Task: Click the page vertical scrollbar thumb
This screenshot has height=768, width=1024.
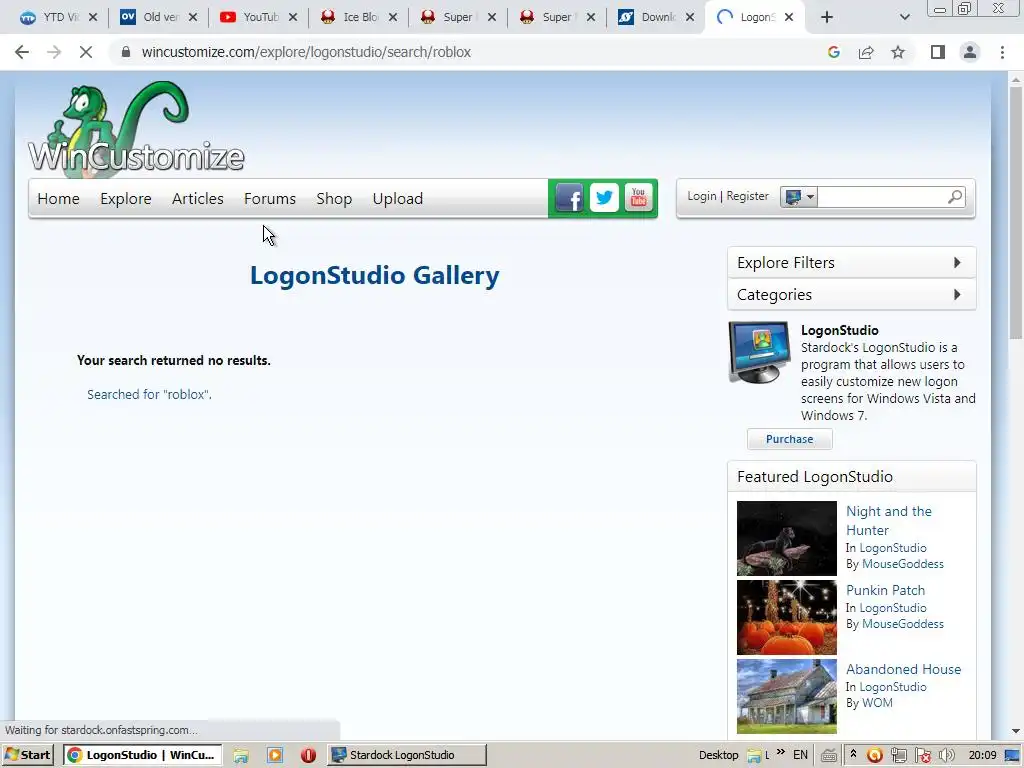Action: [1016, 212]
